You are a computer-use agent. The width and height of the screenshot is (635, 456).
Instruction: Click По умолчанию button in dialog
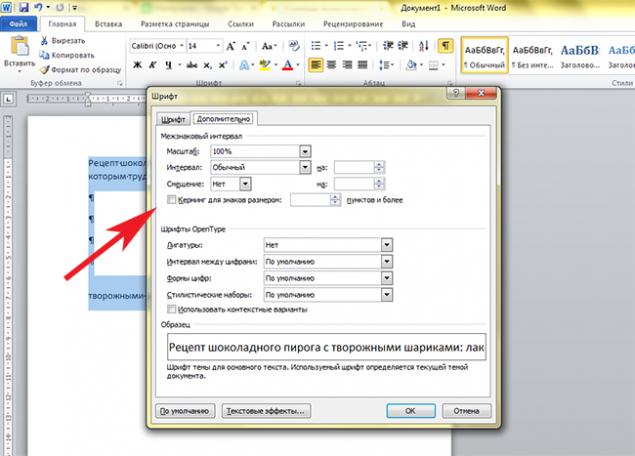pyautogui.click(x=185, y=411)
